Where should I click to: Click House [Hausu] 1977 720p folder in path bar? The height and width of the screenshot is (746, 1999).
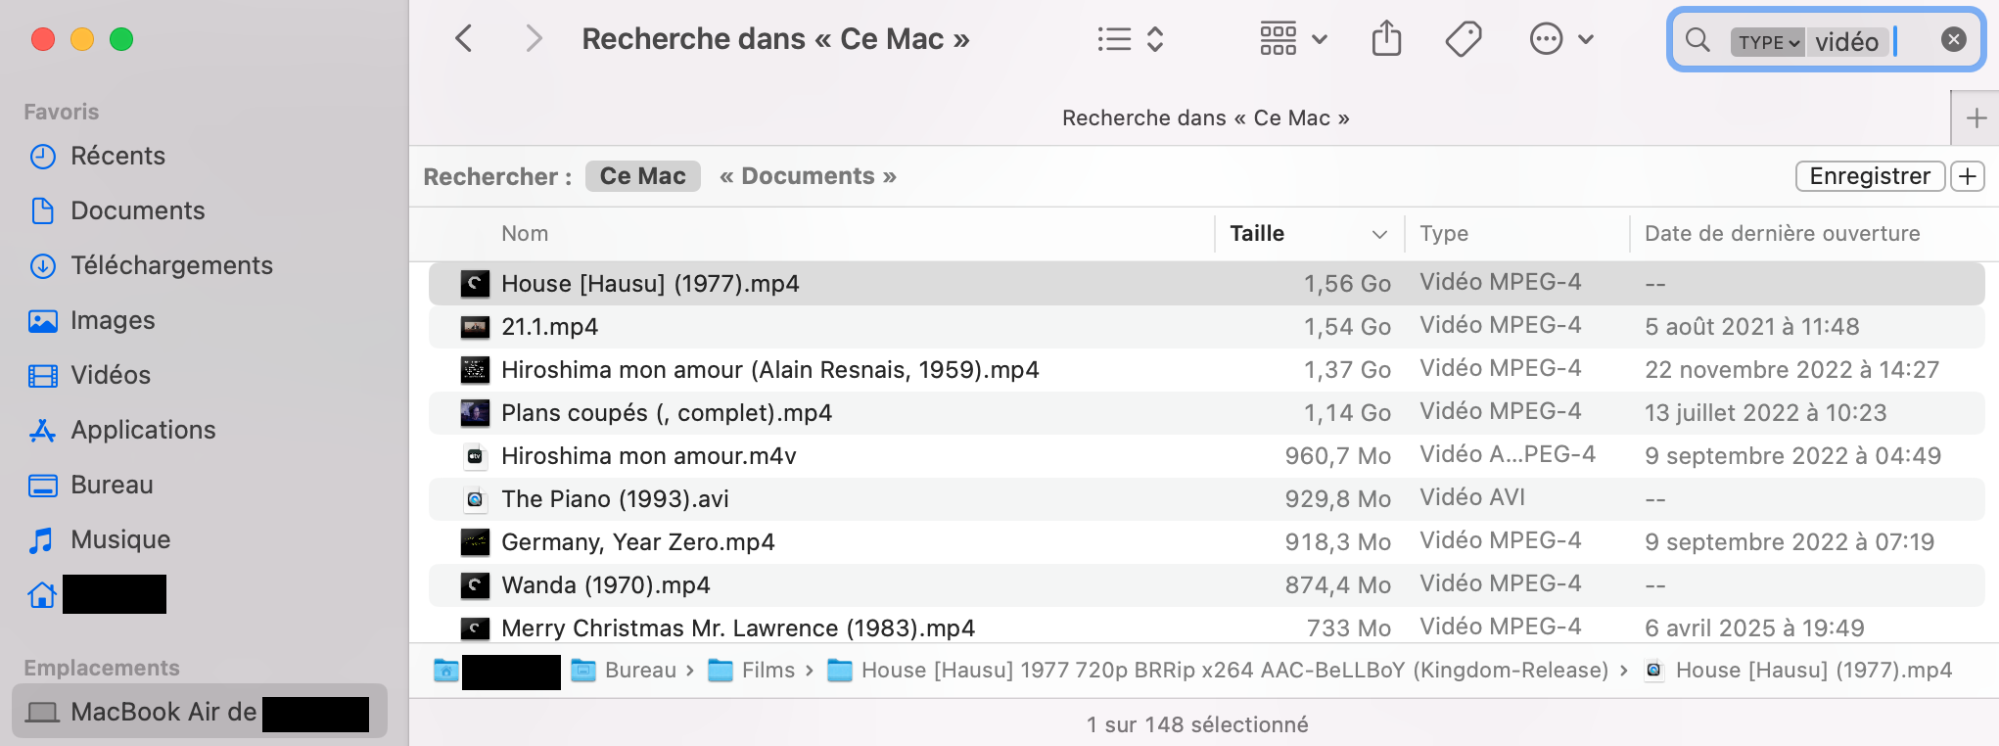tap(1218, 670)
